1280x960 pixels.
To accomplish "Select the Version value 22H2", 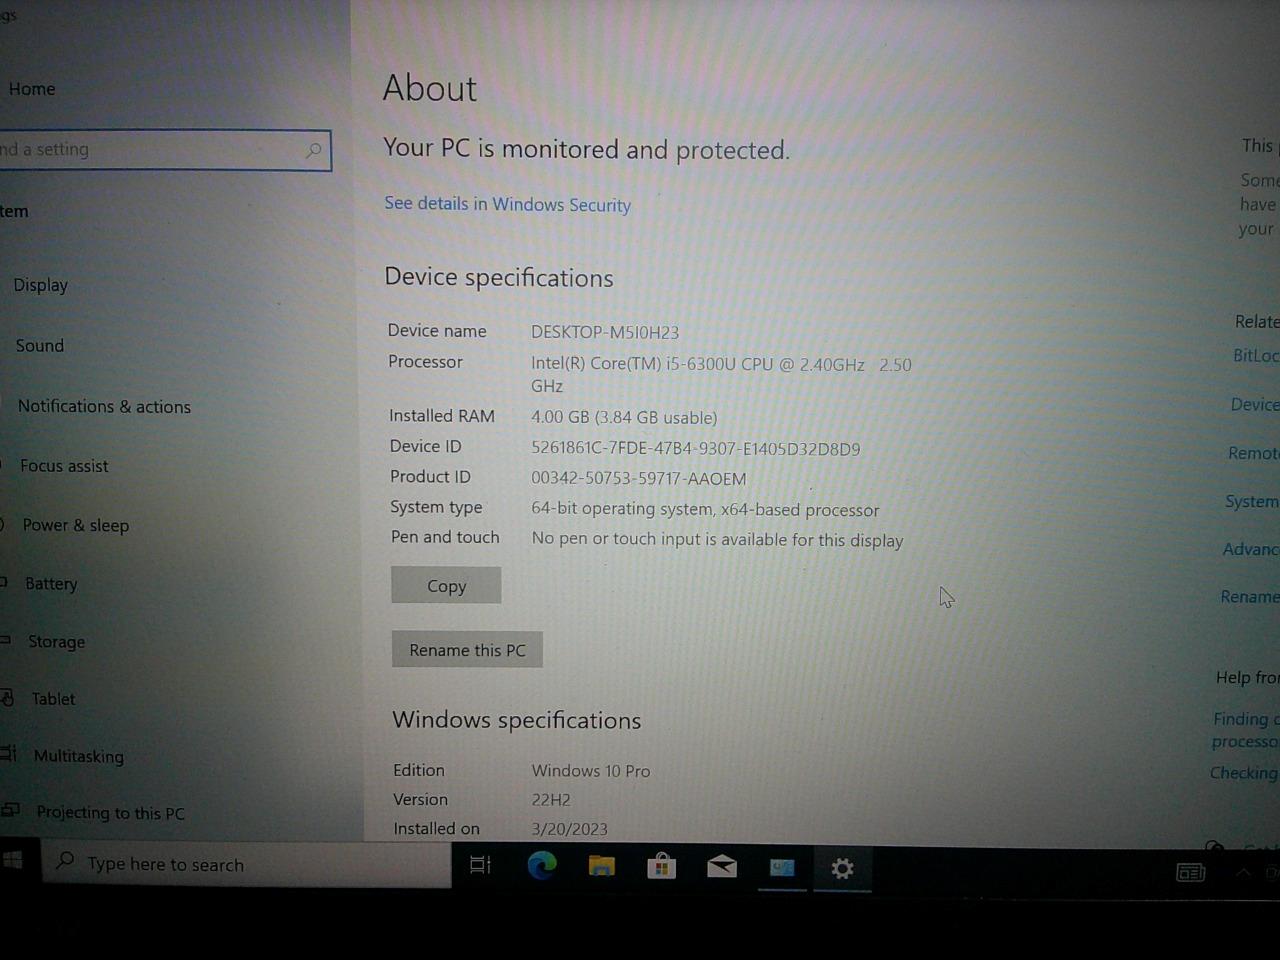I will click(x=551, y=800).
